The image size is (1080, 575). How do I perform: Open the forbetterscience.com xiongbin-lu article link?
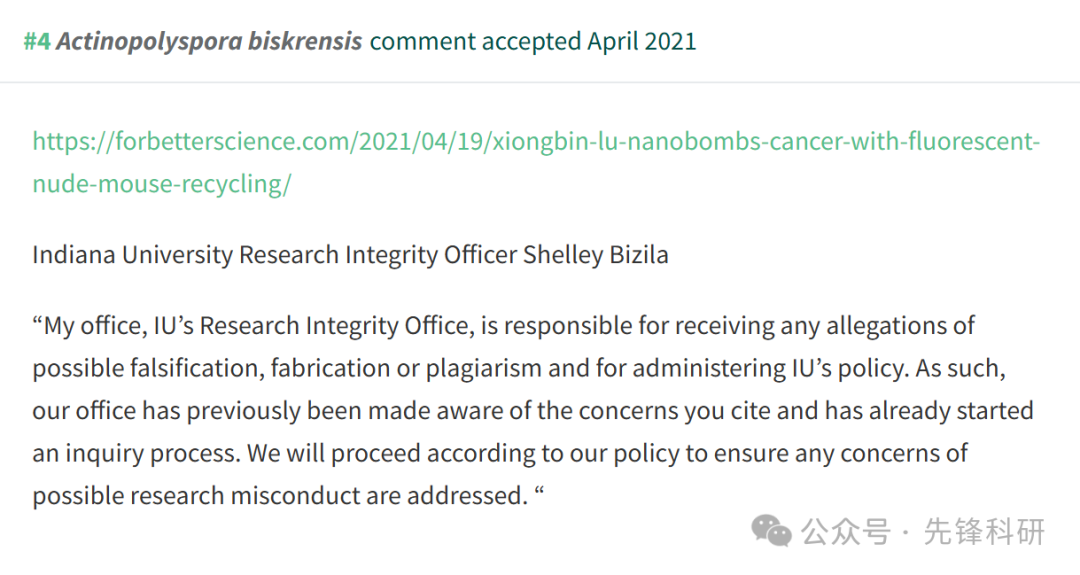pos(536,163)
